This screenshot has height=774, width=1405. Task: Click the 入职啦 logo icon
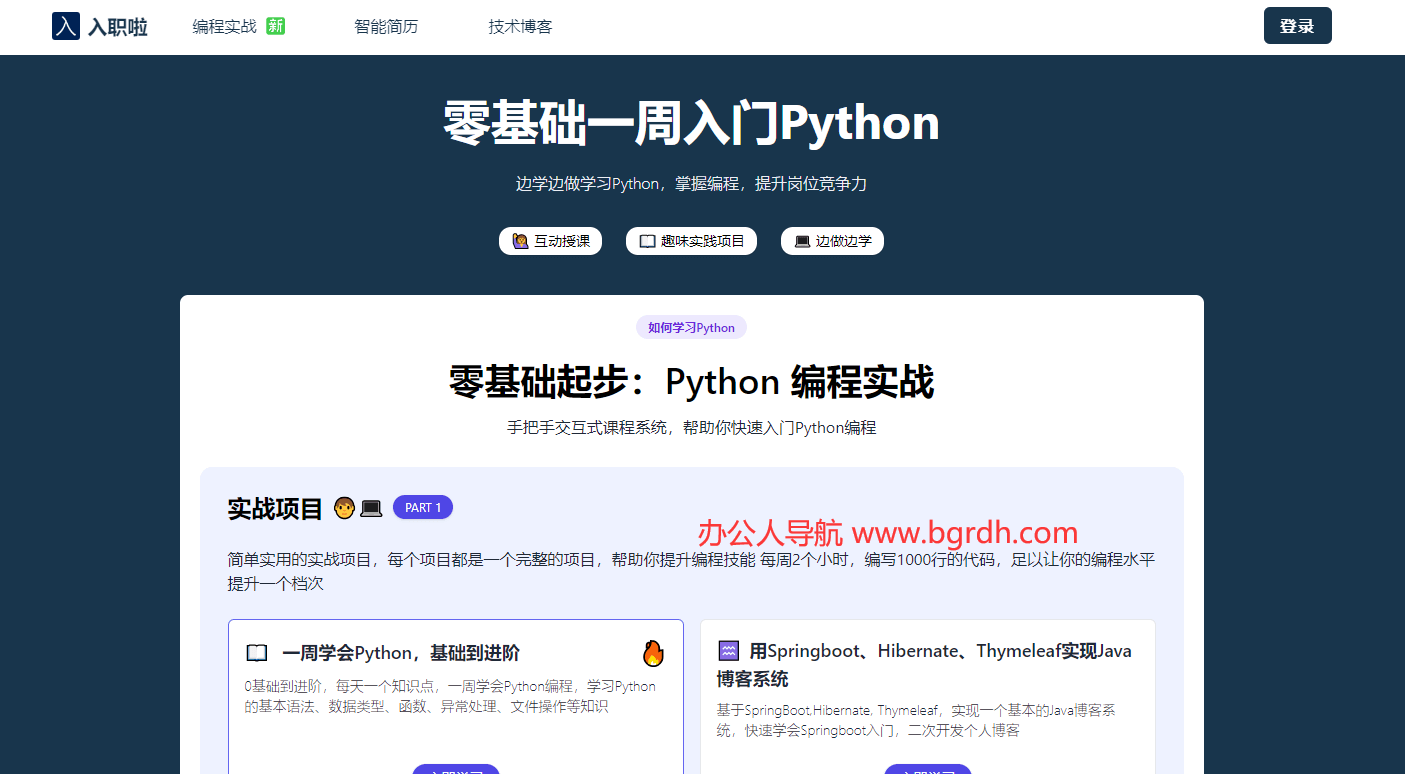65,26
